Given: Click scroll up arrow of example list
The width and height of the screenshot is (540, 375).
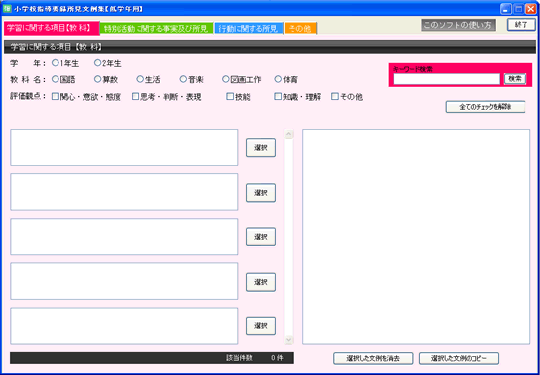Looking at the screenshot, I should pos(289,134).
